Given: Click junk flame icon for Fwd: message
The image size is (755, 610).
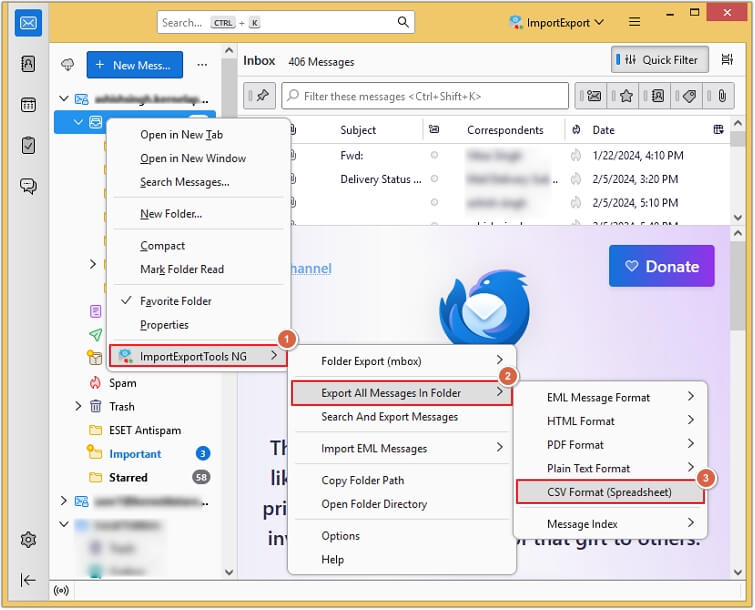Looking at the screenshot, I should coord(576,155).
